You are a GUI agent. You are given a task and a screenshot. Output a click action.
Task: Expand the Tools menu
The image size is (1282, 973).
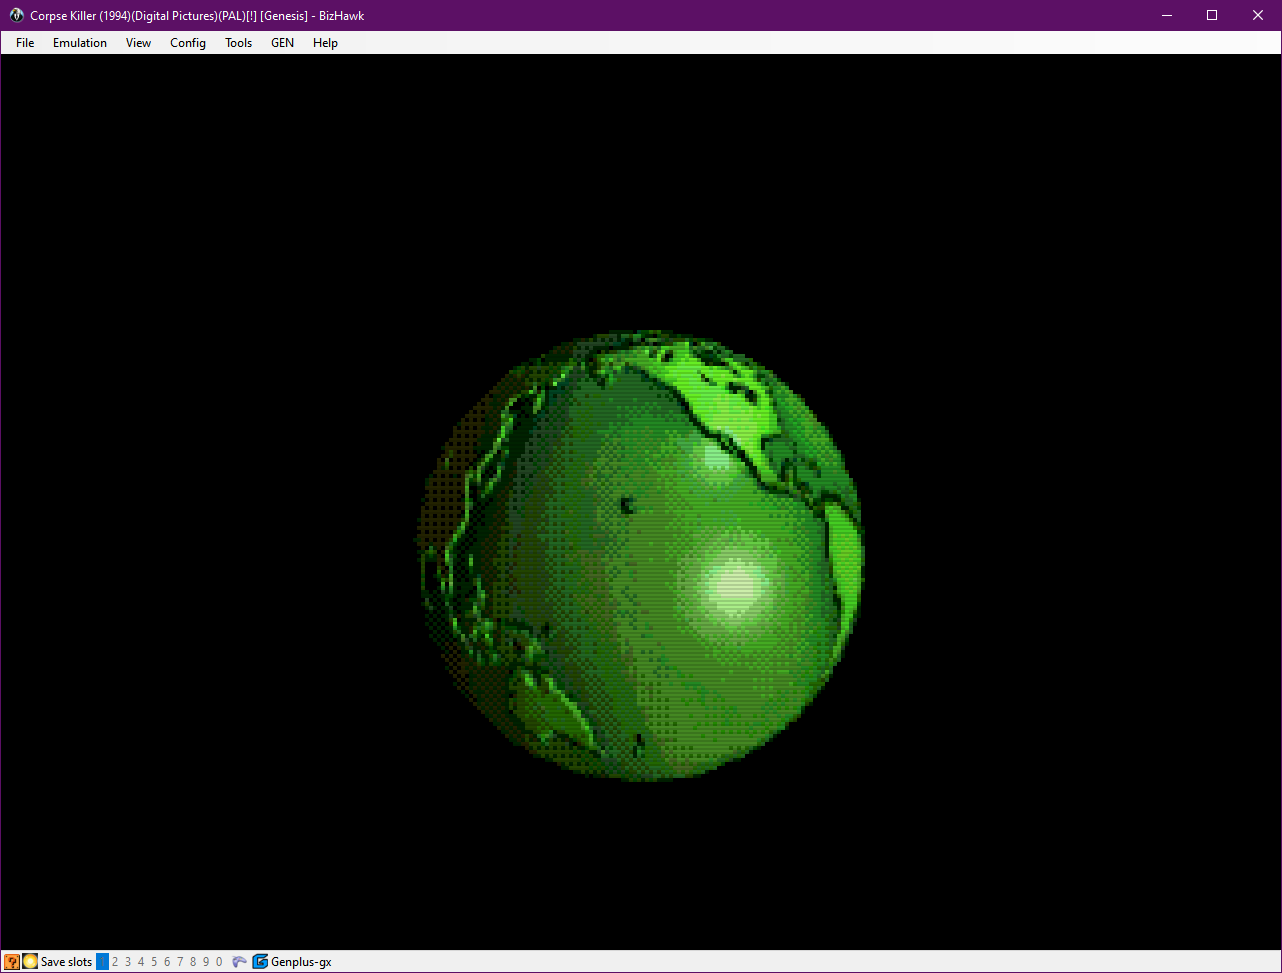(x=238, y=43)
